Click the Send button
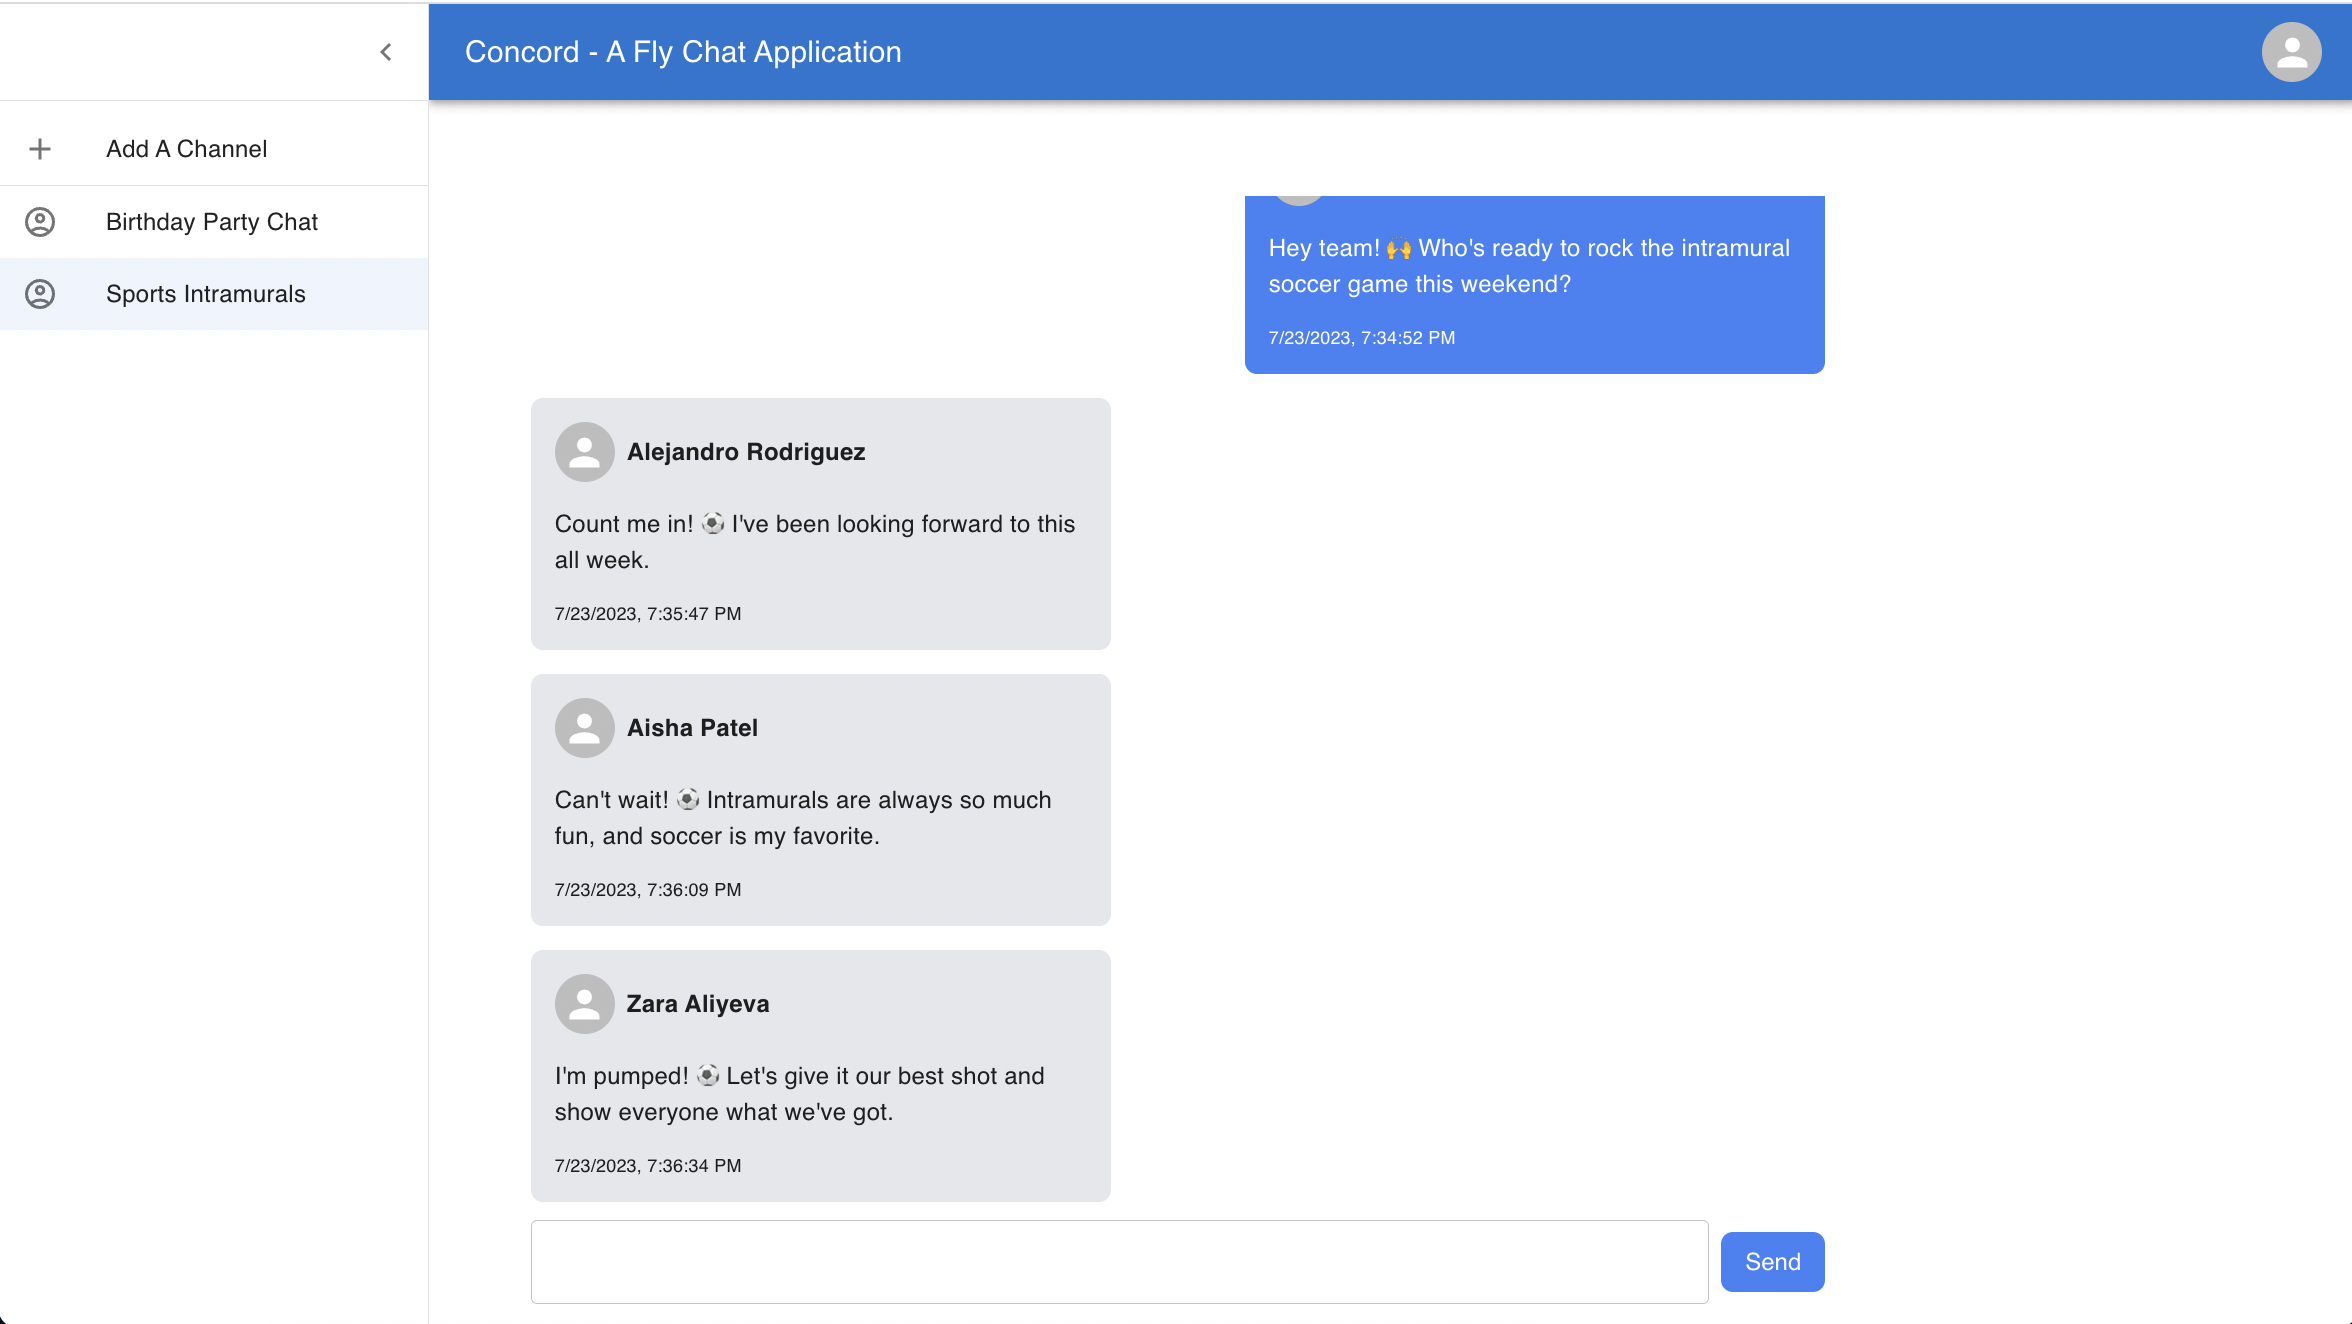The width and height of the screenshot is (2352, 1324). coord(1772,1261)
